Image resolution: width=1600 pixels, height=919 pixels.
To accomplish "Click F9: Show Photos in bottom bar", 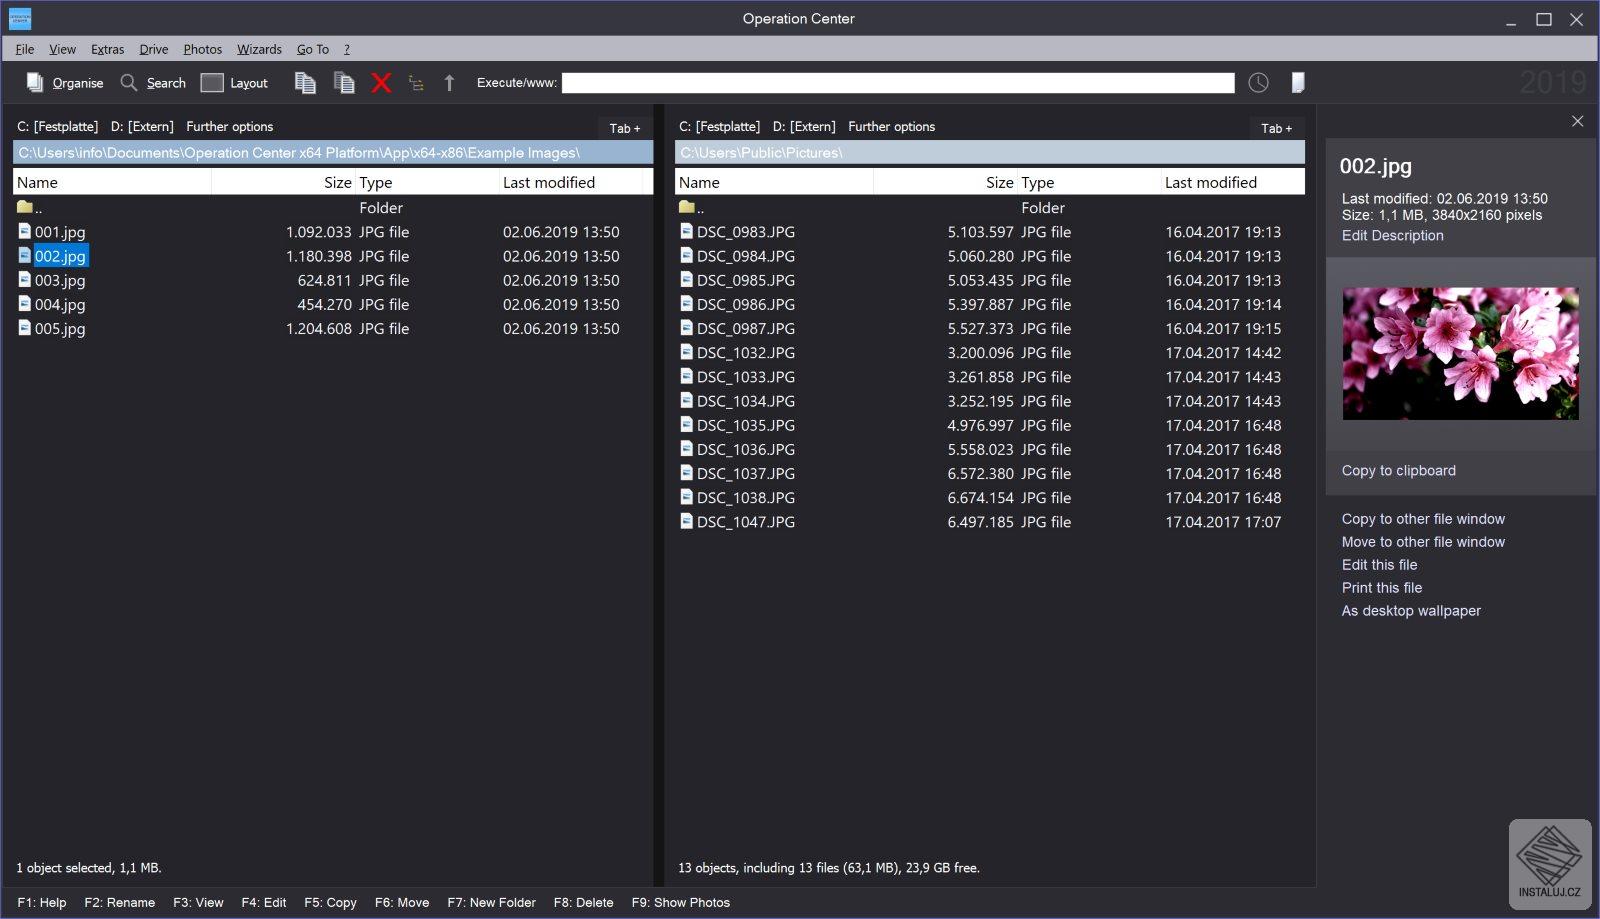I will click(681, 902).
